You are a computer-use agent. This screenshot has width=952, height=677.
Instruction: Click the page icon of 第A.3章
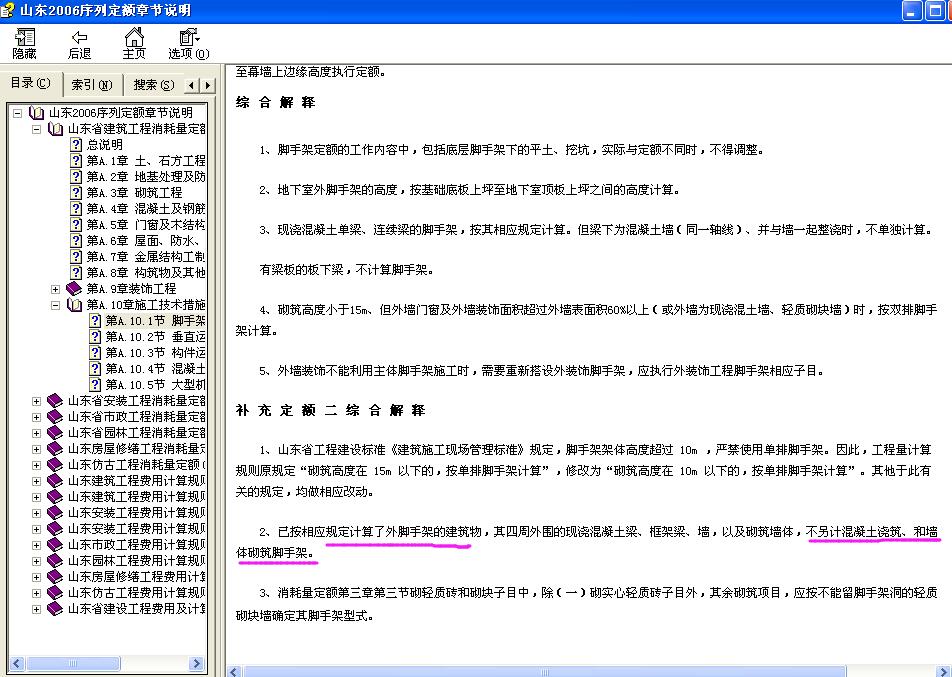pyautogui.click(x=76, y=192)
